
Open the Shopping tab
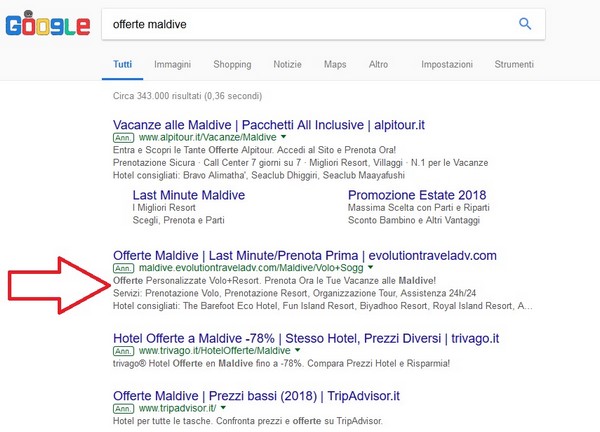click(x=232, y=64)
